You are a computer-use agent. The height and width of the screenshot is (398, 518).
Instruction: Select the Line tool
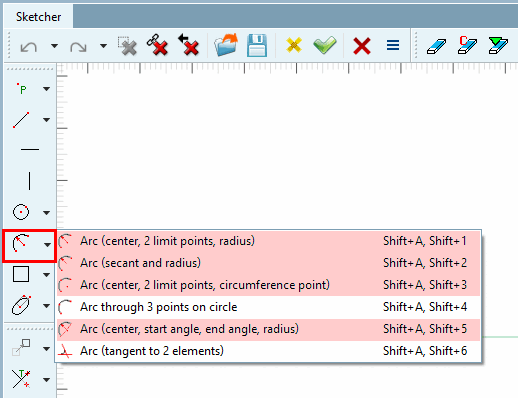tap(21, 120)
